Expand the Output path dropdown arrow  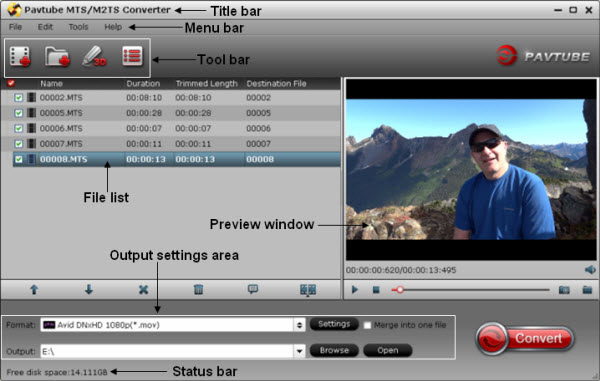pyautogui.click(x=299, y=351)
